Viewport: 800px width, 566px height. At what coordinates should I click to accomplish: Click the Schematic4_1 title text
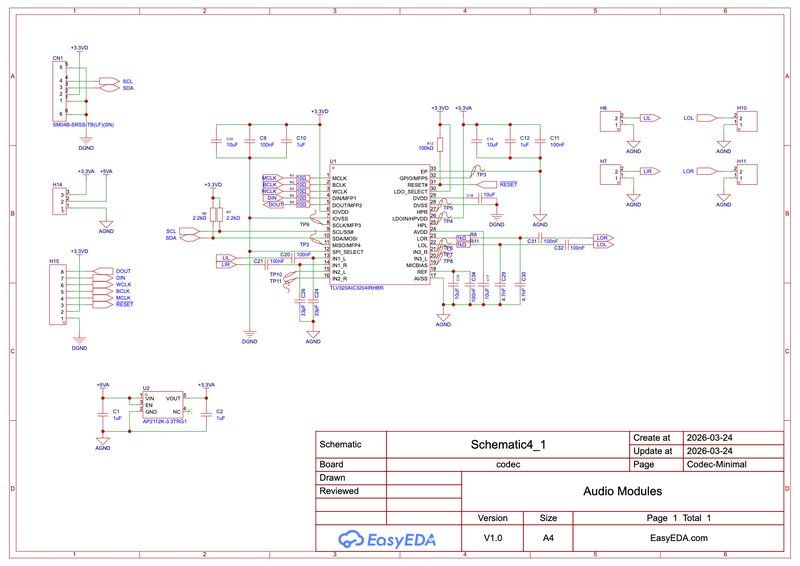pyautogui.click(x=508, y=445)
